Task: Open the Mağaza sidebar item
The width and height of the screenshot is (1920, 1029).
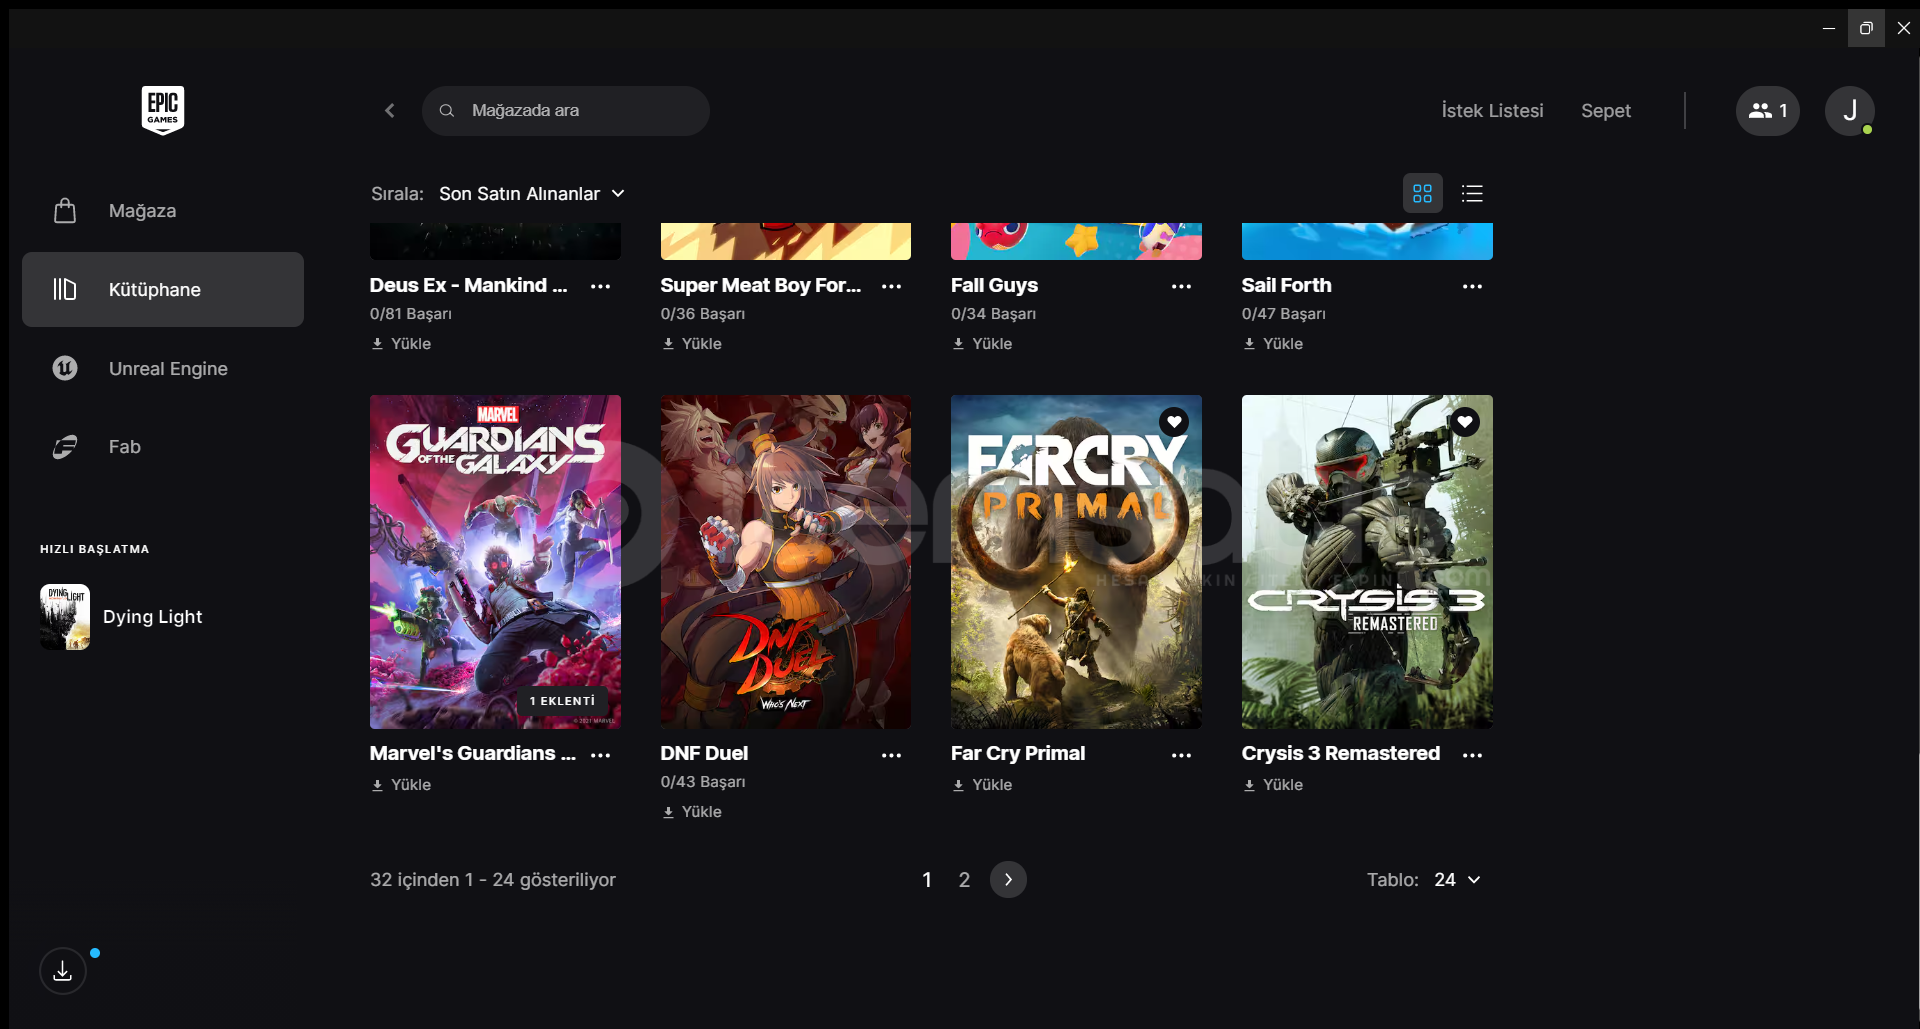Action: pyautogui.click(x=163, y=211)
